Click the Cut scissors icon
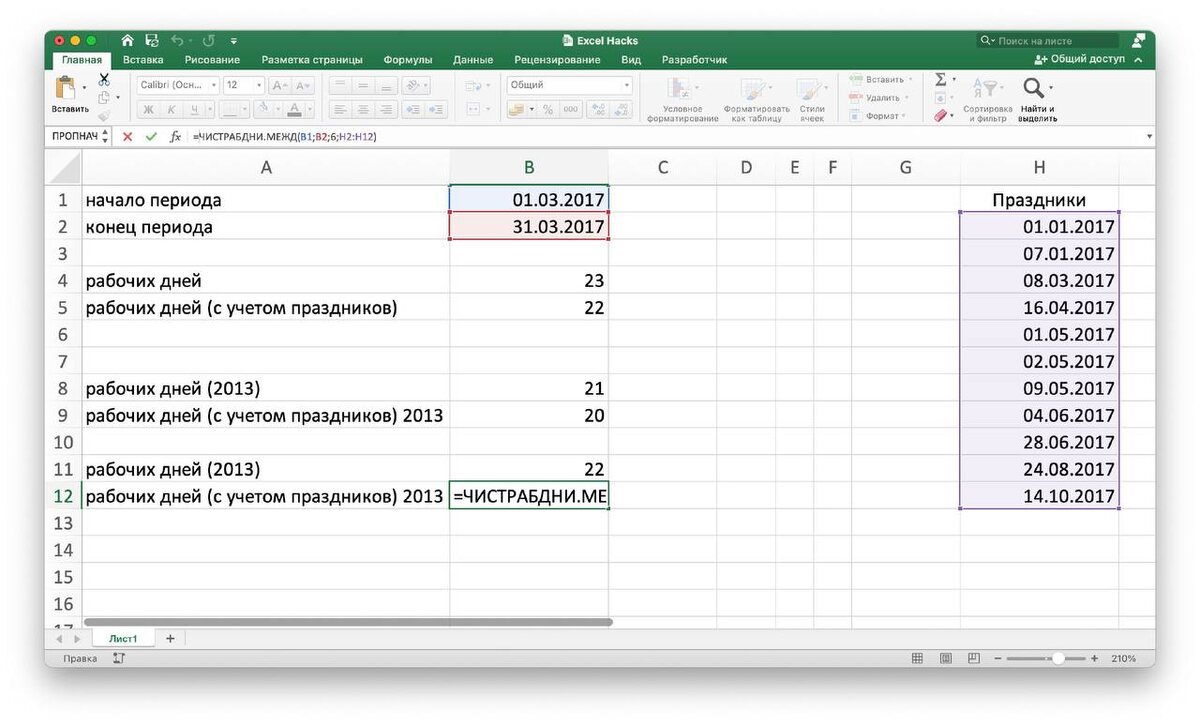Viewport: 1200px width, 726px height. tap(104, 79)
